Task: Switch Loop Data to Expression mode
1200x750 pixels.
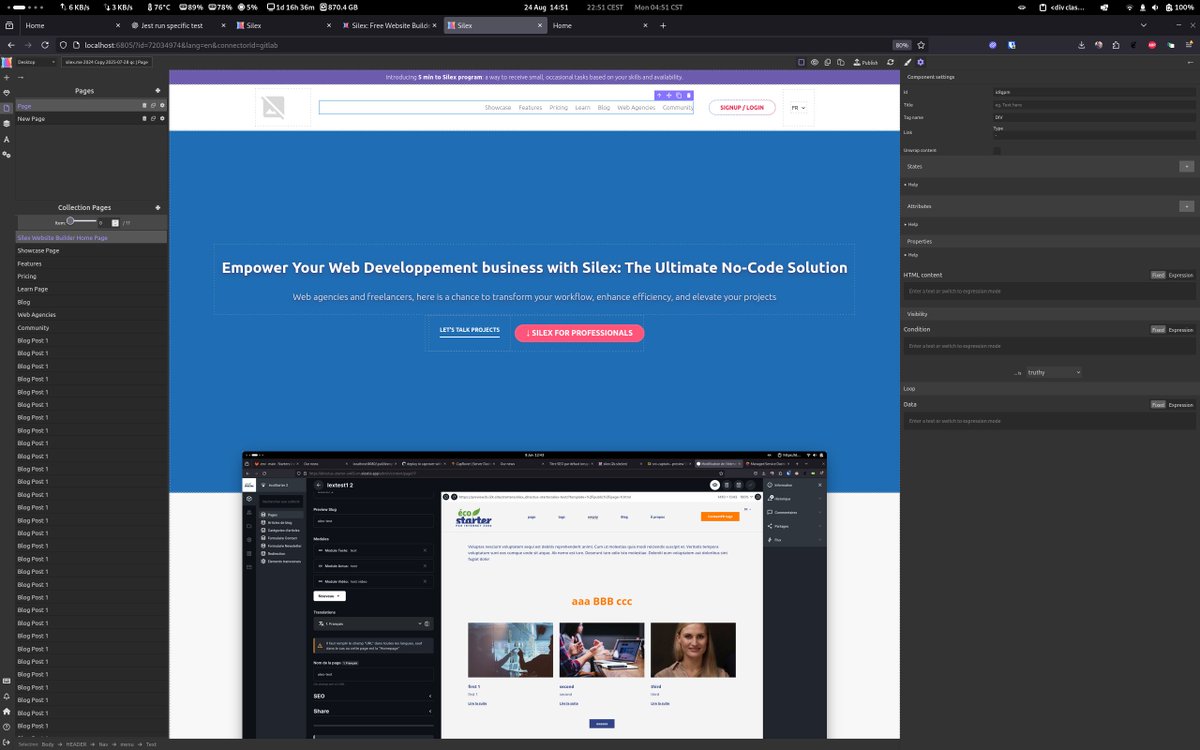Action: click(1181, 405)
